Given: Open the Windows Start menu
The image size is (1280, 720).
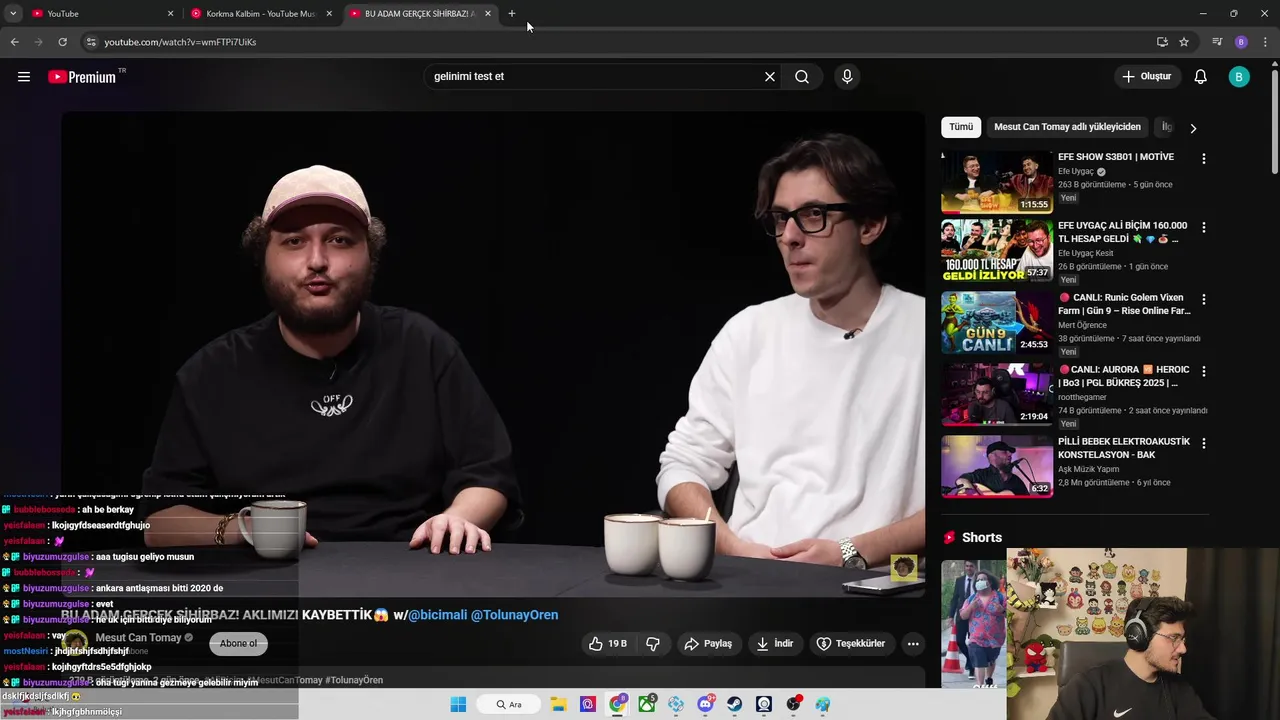Looking at the screenshot, I should [x=458, y=704].
